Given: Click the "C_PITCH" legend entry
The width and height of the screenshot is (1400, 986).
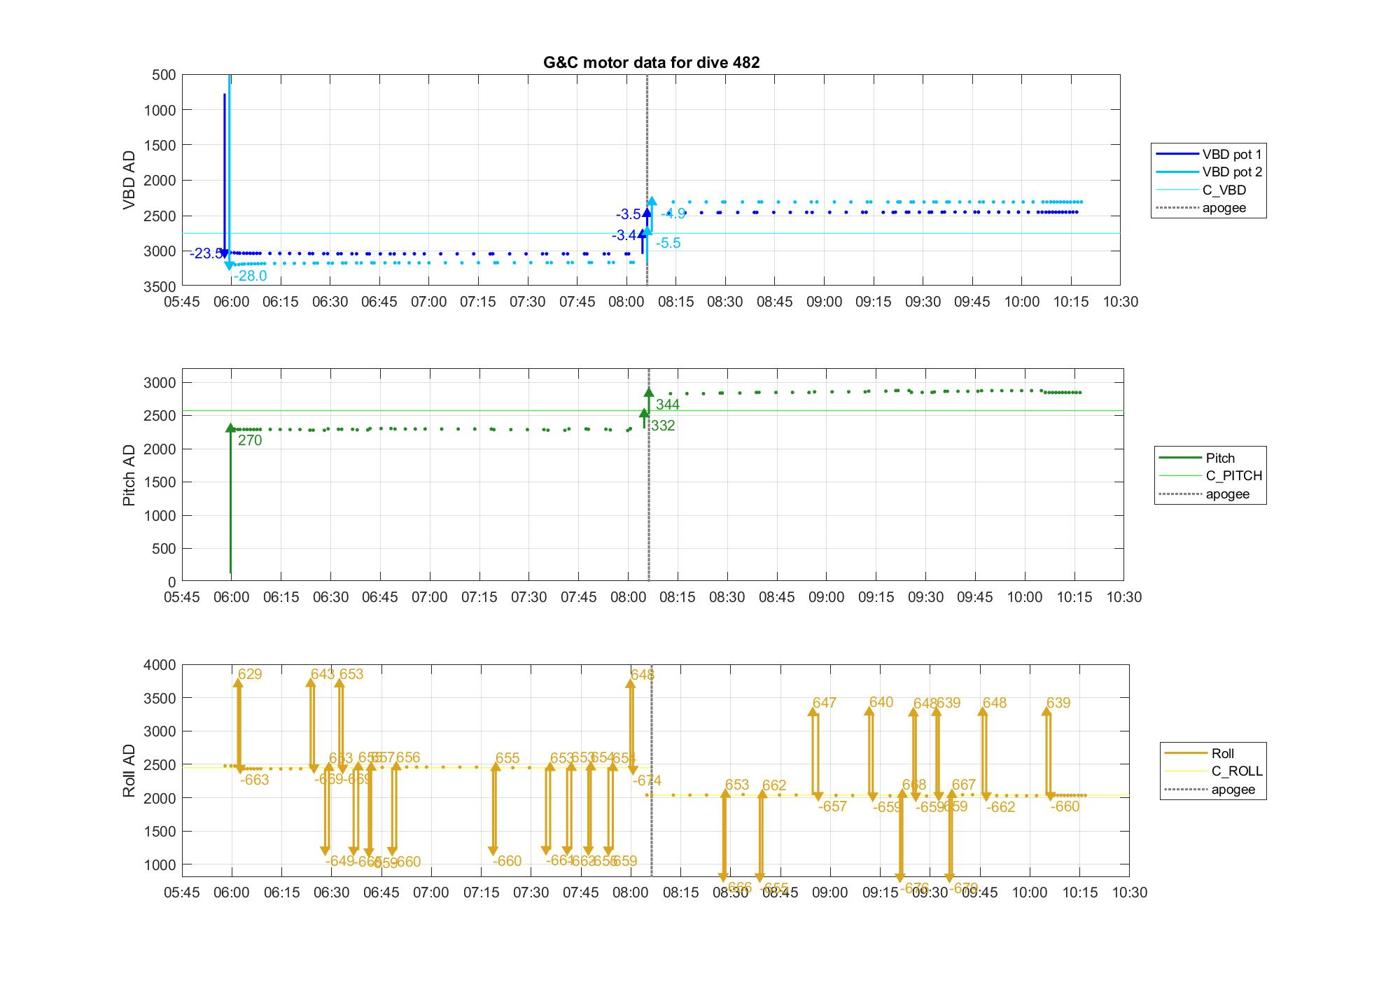Looking at the screenshot, I should click(x=1211, y=476).
